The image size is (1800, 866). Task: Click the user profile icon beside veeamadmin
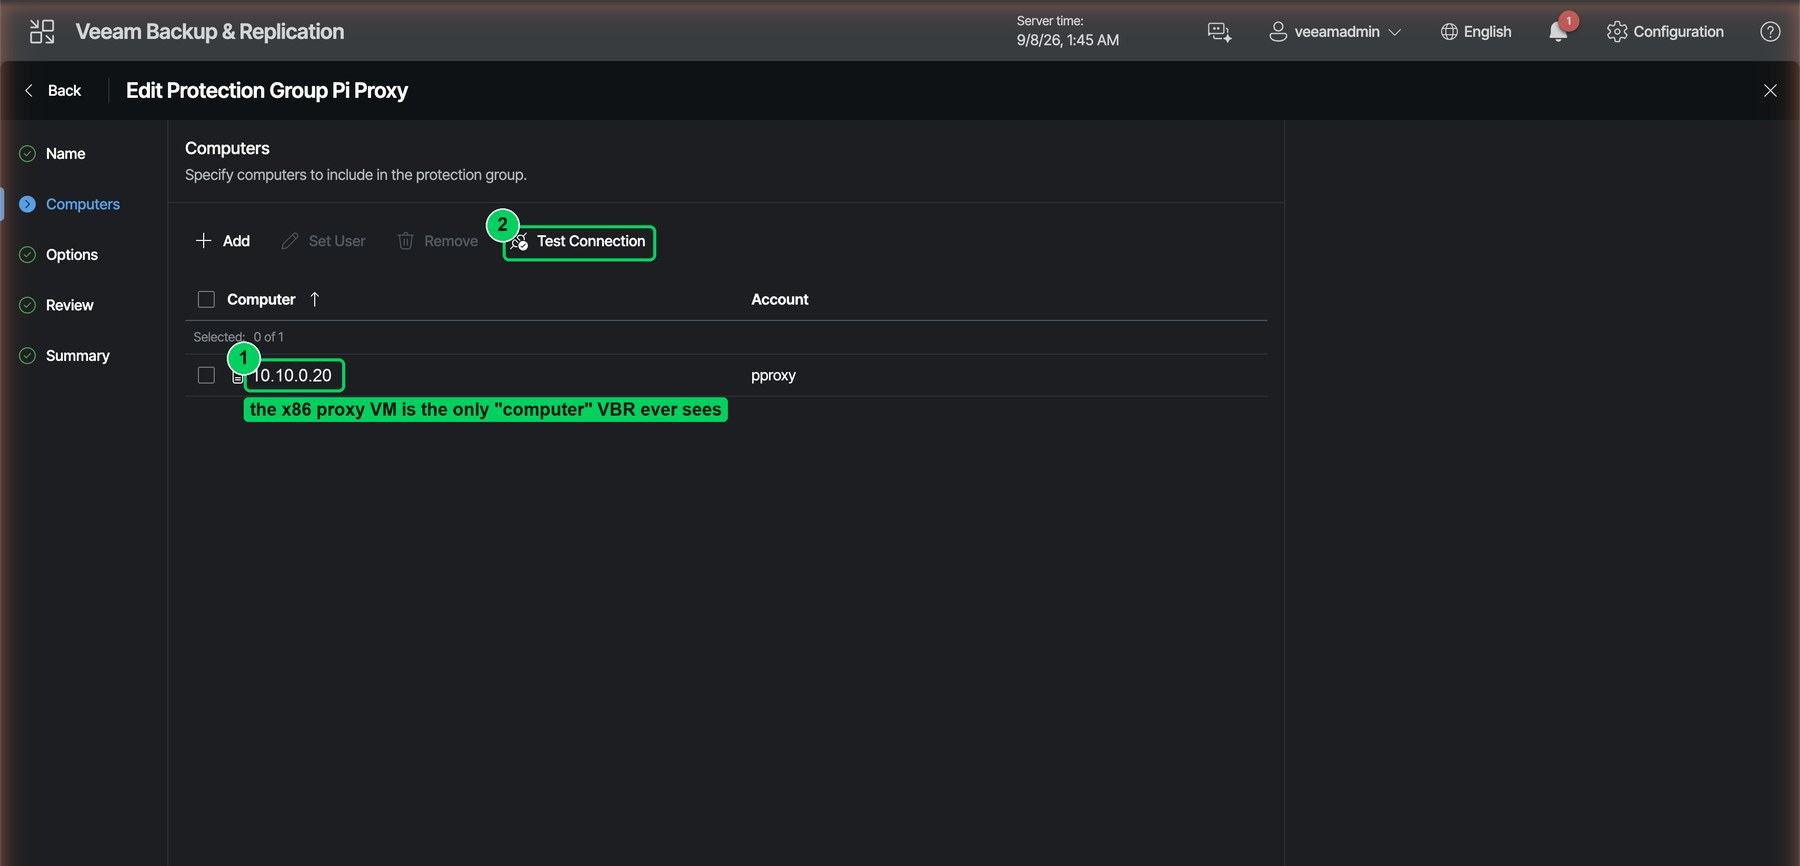click(1278, 32)
